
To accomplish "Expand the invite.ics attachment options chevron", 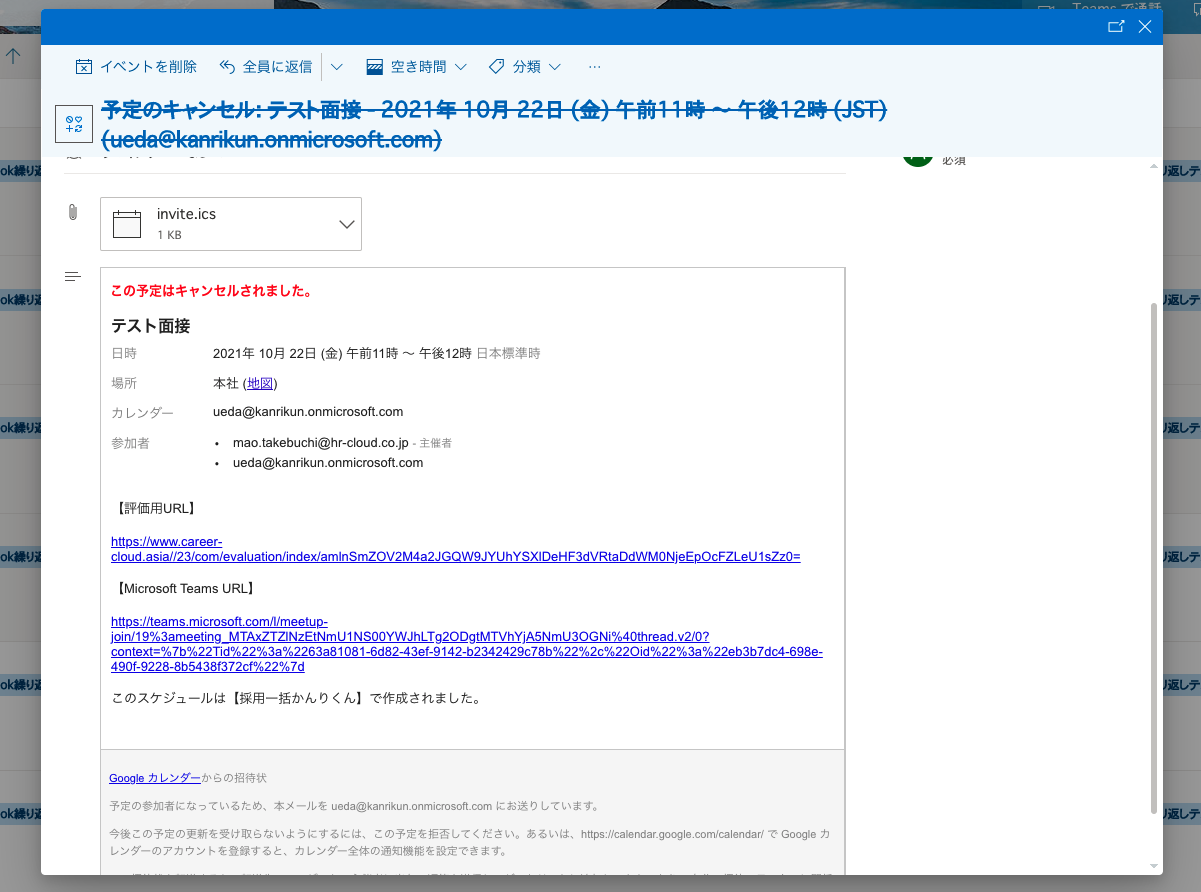I will [x=347, y=224].
